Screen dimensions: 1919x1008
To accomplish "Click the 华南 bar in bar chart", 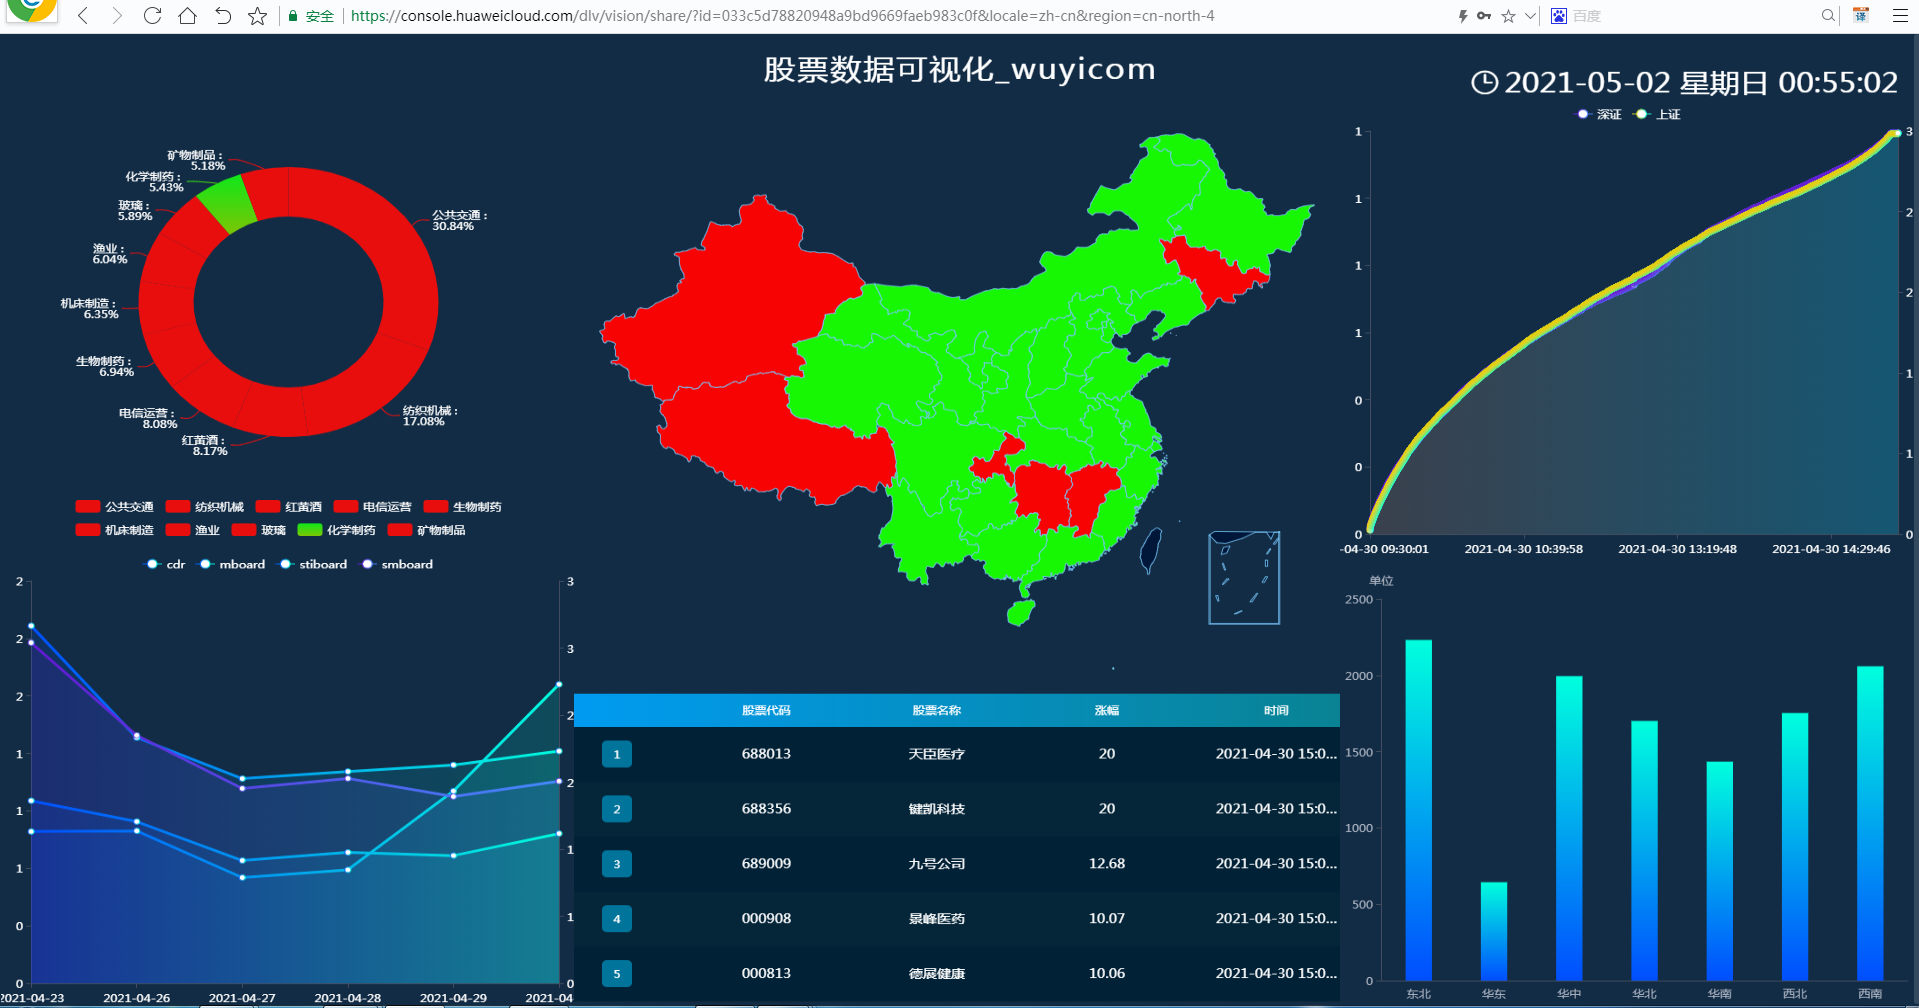I will (1720, 871).
